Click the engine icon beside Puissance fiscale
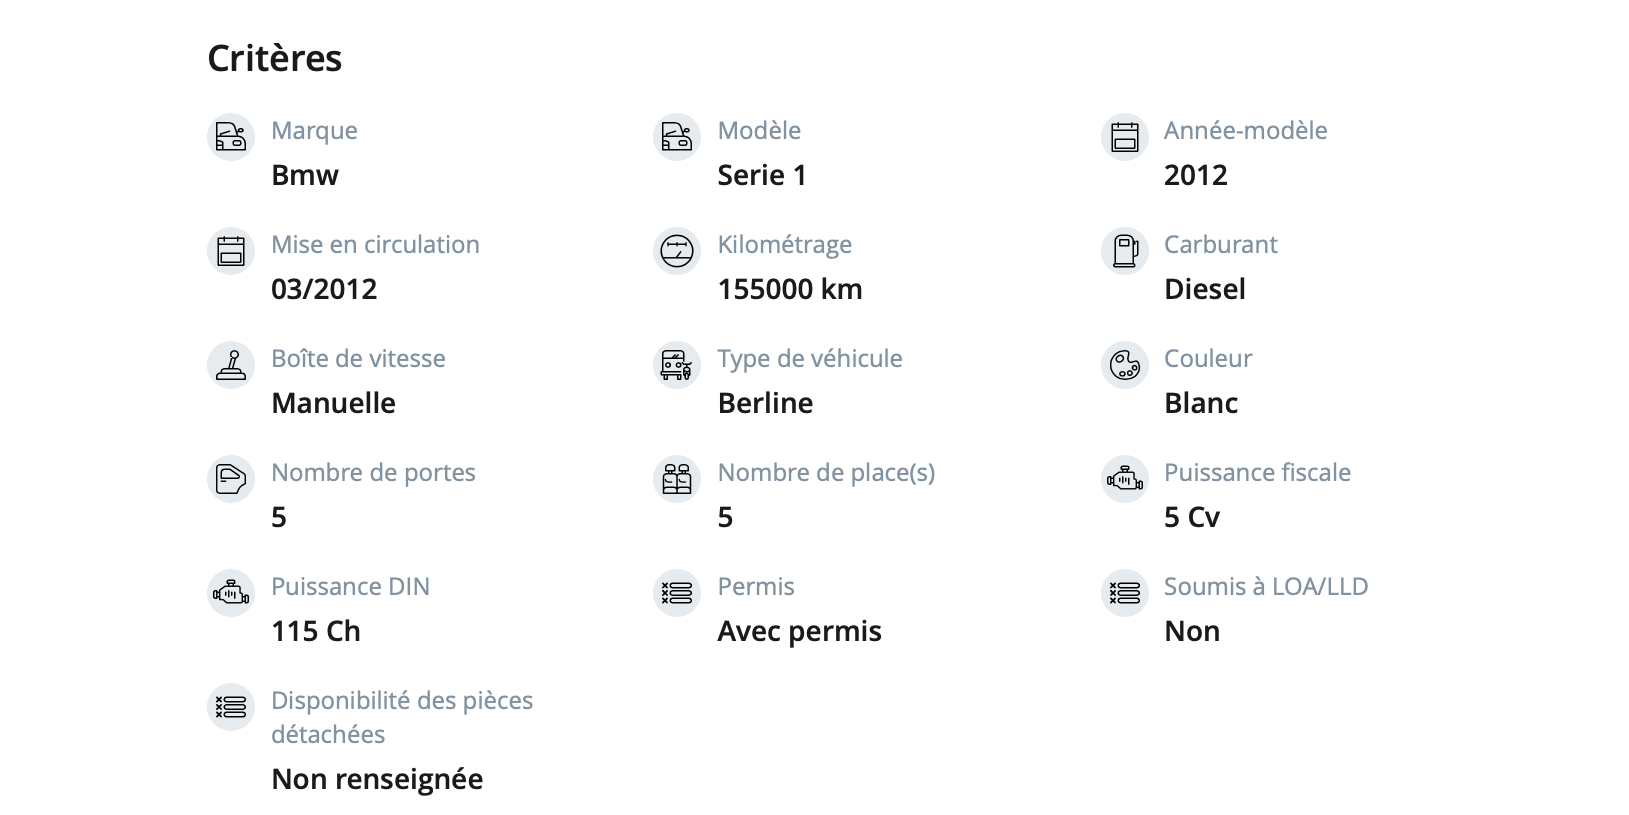This screenshot has width=1629, height=815. [1125, 478]
